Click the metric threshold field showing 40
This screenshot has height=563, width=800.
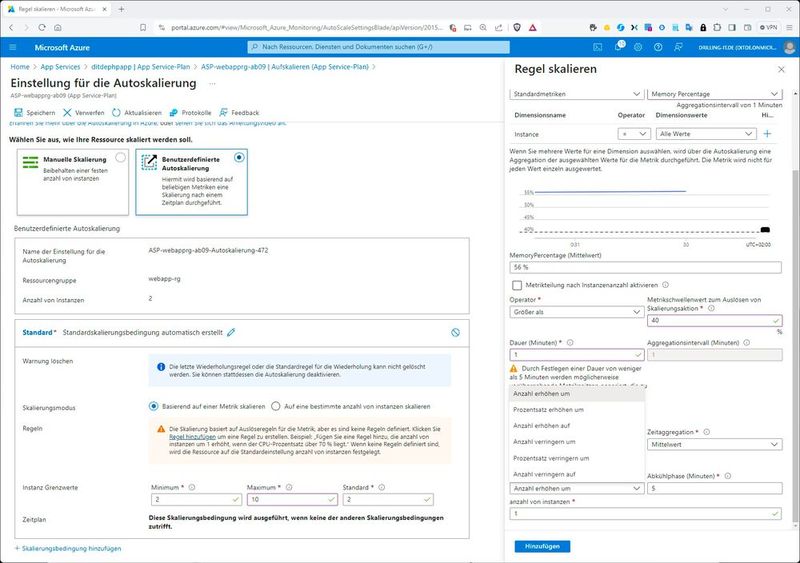[714, 321]
